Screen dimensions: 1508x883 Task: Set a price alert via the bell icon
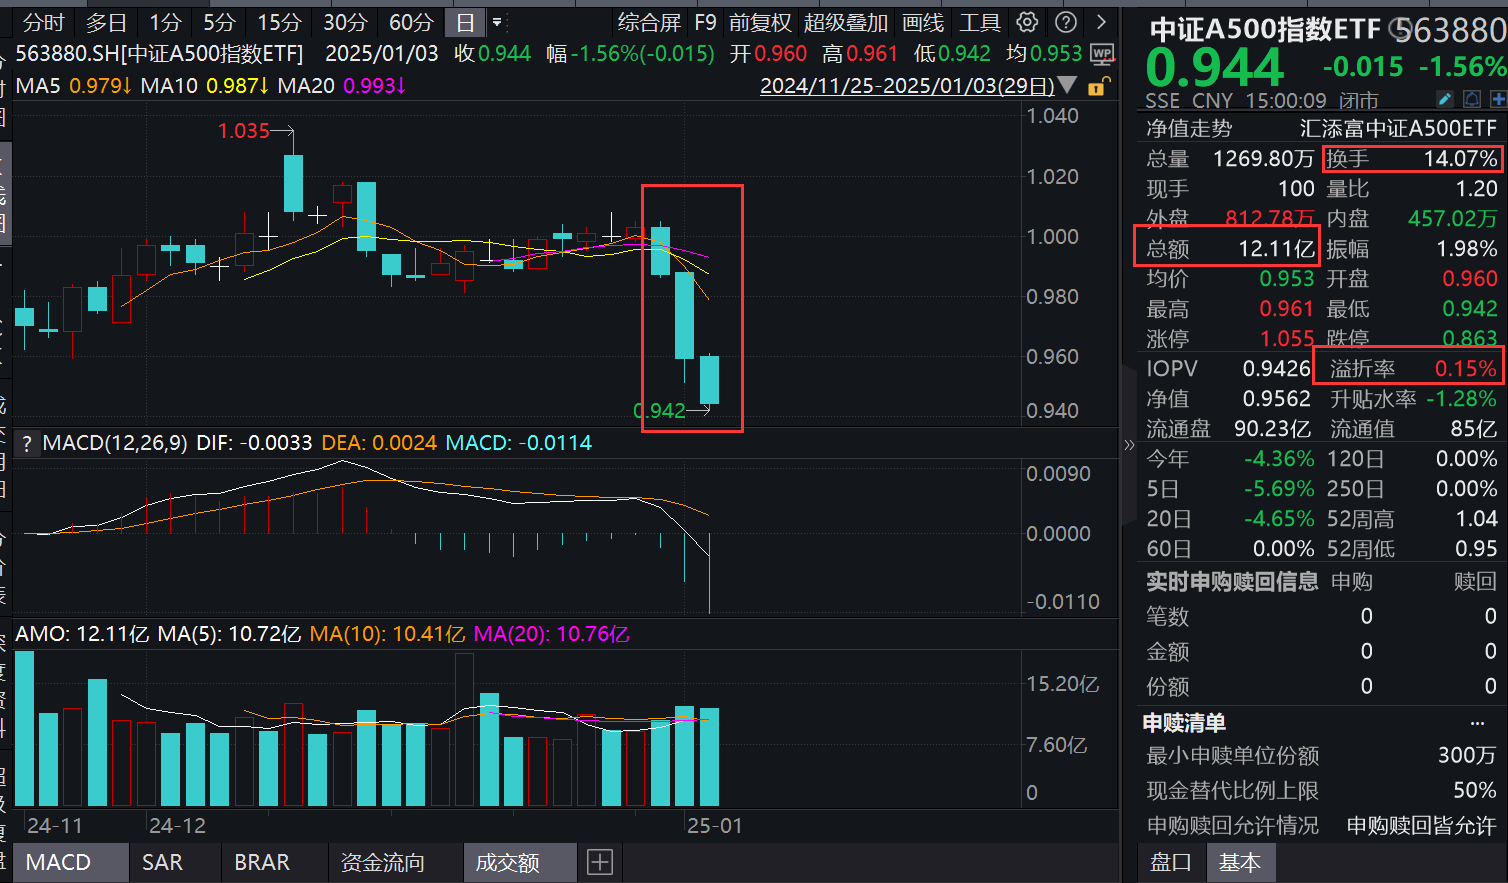coord(1470,99)
